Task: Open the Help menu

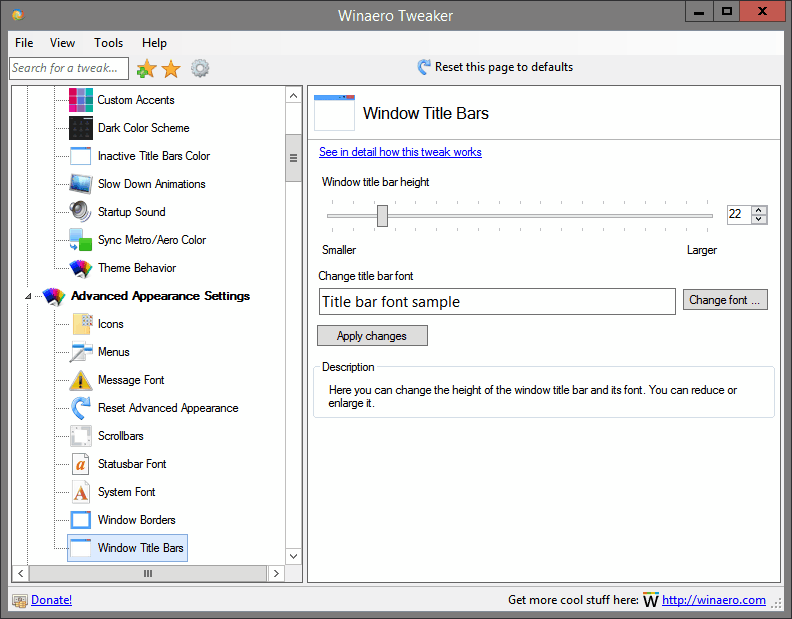Action: (154, 43)
